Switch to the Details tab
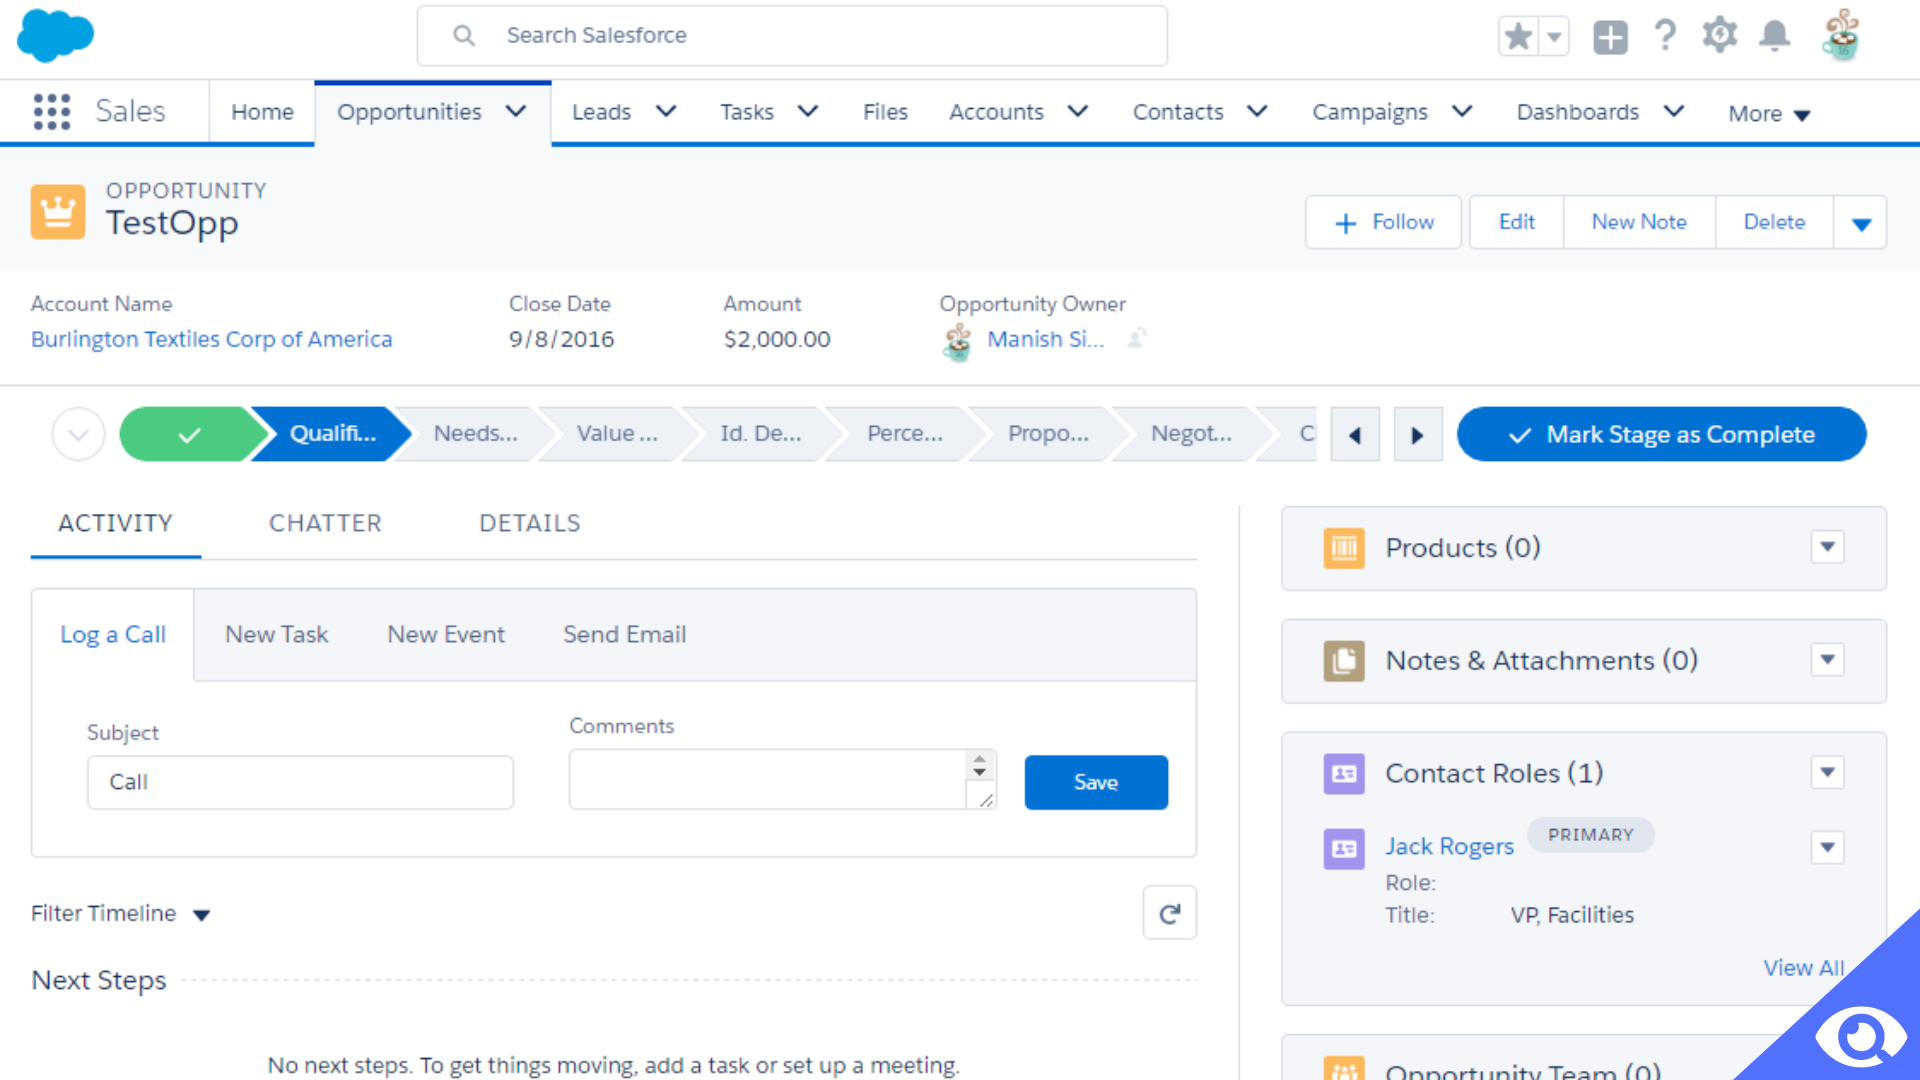Screen dimensions: 1920x1080 pos(529,523)
